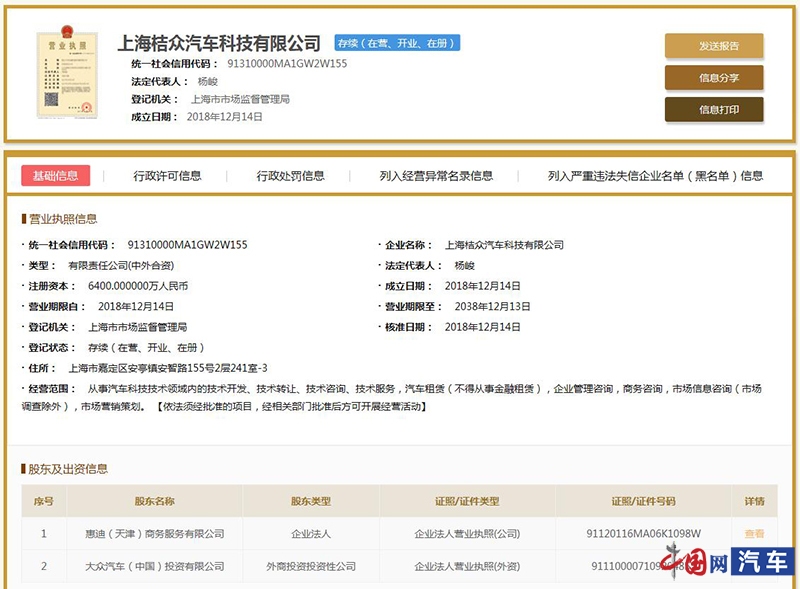Click the cell 外商投资投资性公司
Screen dimensions: 800x589
[311, 566]
